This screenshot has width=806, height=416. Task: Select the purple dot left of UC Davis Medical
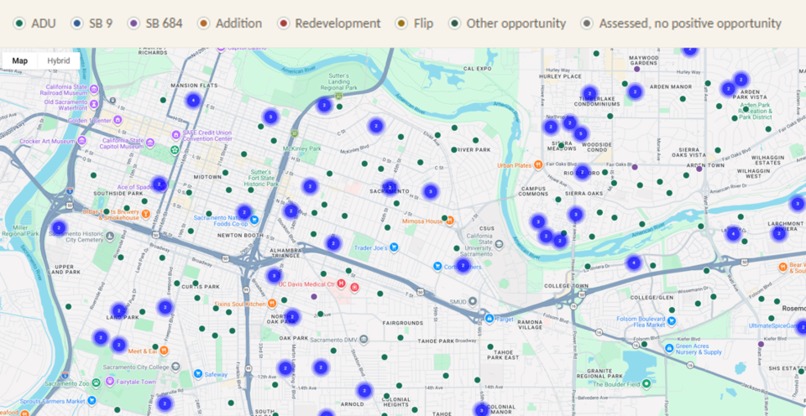coord(314,296)
